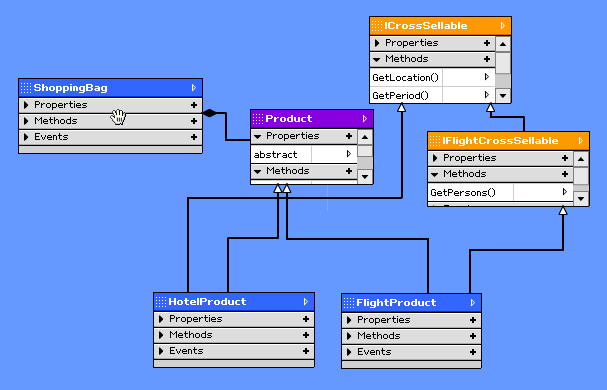Toggle the ShoppingBag class header arrow
Viewport: 607px width, 390px height.
(x=194, y=88)
